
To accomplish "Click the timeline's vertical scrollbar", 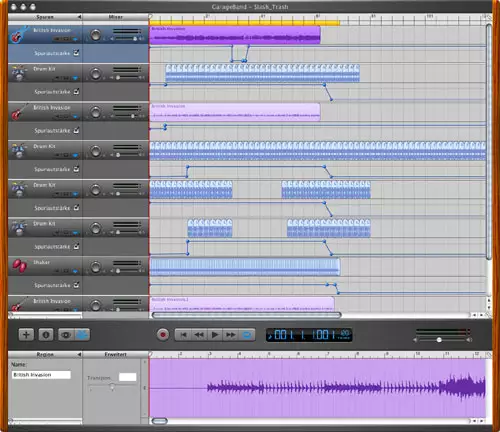I will 489,141.
